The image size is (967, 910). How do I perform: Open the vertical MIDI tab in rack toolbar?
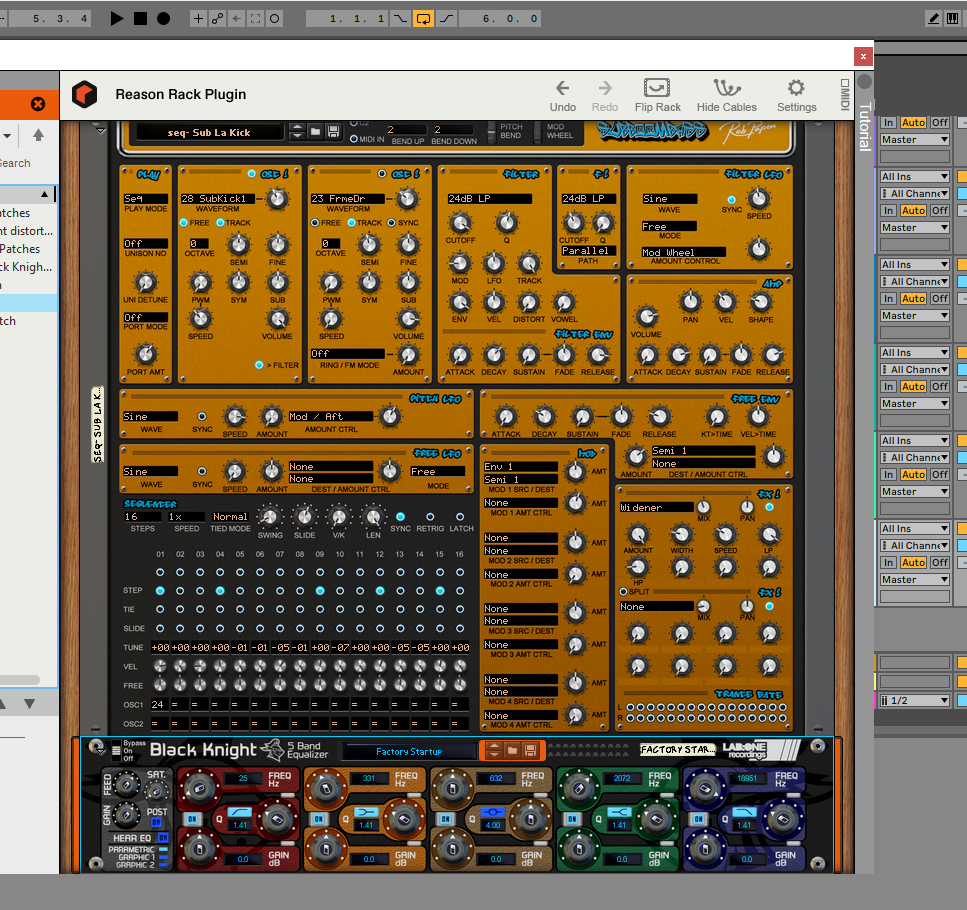point(845,95)
